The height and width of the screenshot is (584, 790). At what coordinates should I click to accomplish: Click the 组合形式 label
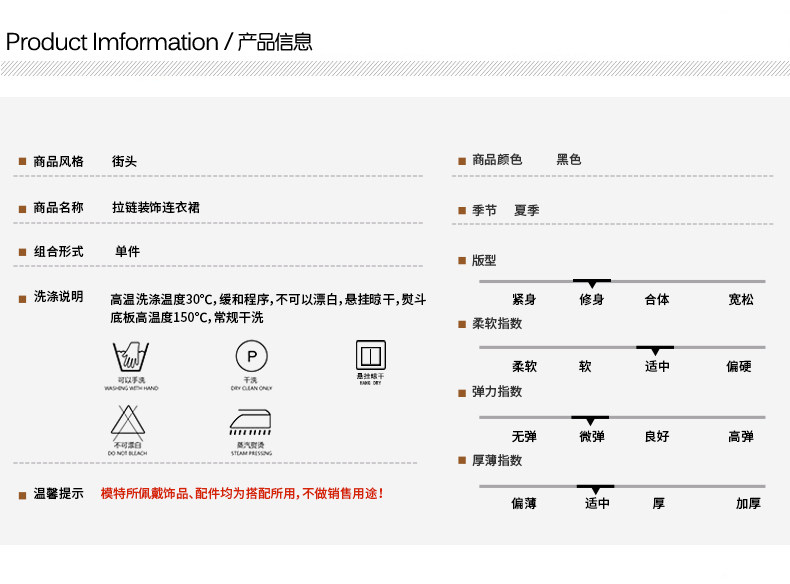[x=58, y=251]
